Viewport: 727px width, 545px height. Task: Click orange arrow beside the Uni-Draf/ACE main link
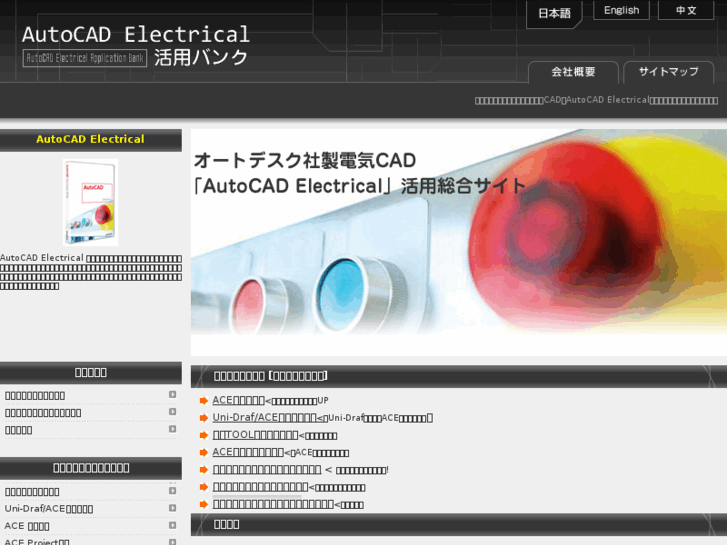click(204, 418)
